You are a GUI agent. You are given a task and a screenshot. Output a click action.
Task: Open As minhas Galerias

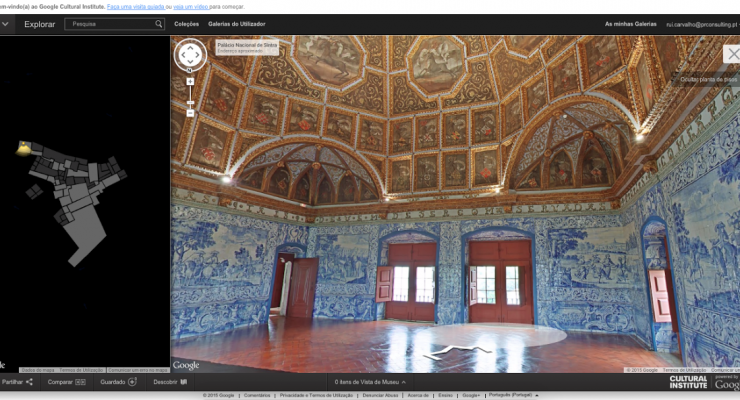pyautogui.click(x=631, y=24)
